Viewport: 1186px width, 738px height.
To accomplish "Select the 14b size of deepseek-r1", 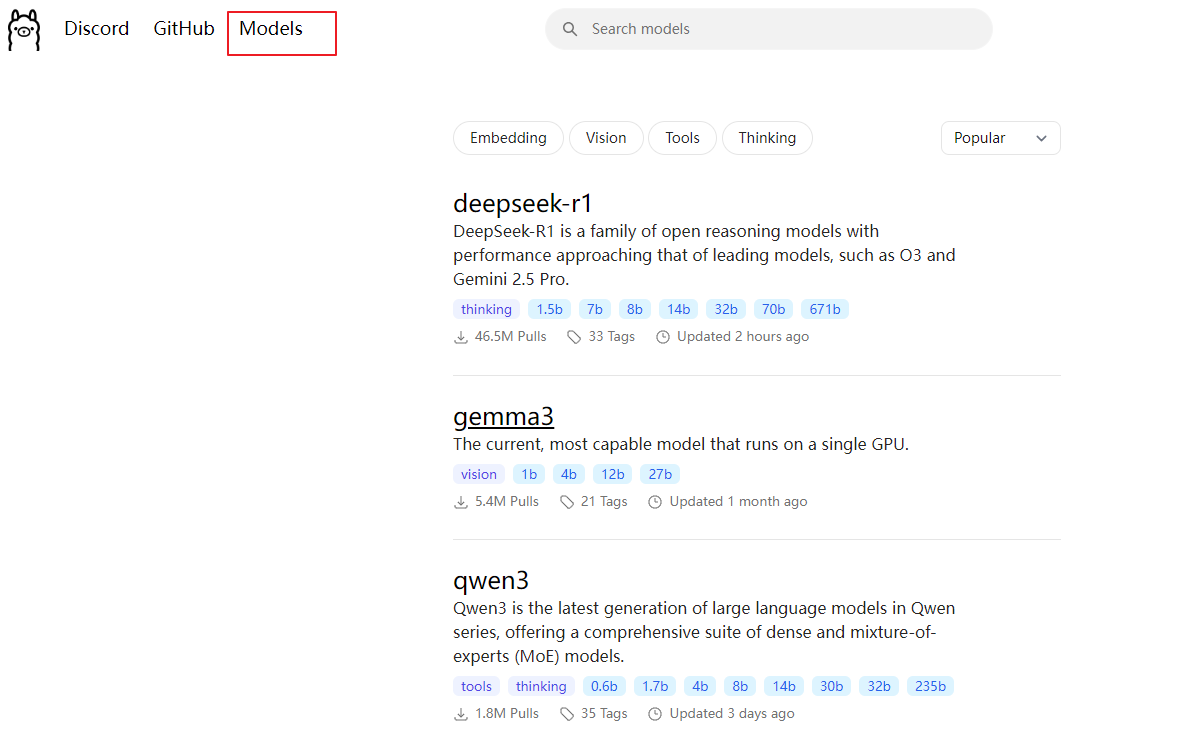I will 678,309.
